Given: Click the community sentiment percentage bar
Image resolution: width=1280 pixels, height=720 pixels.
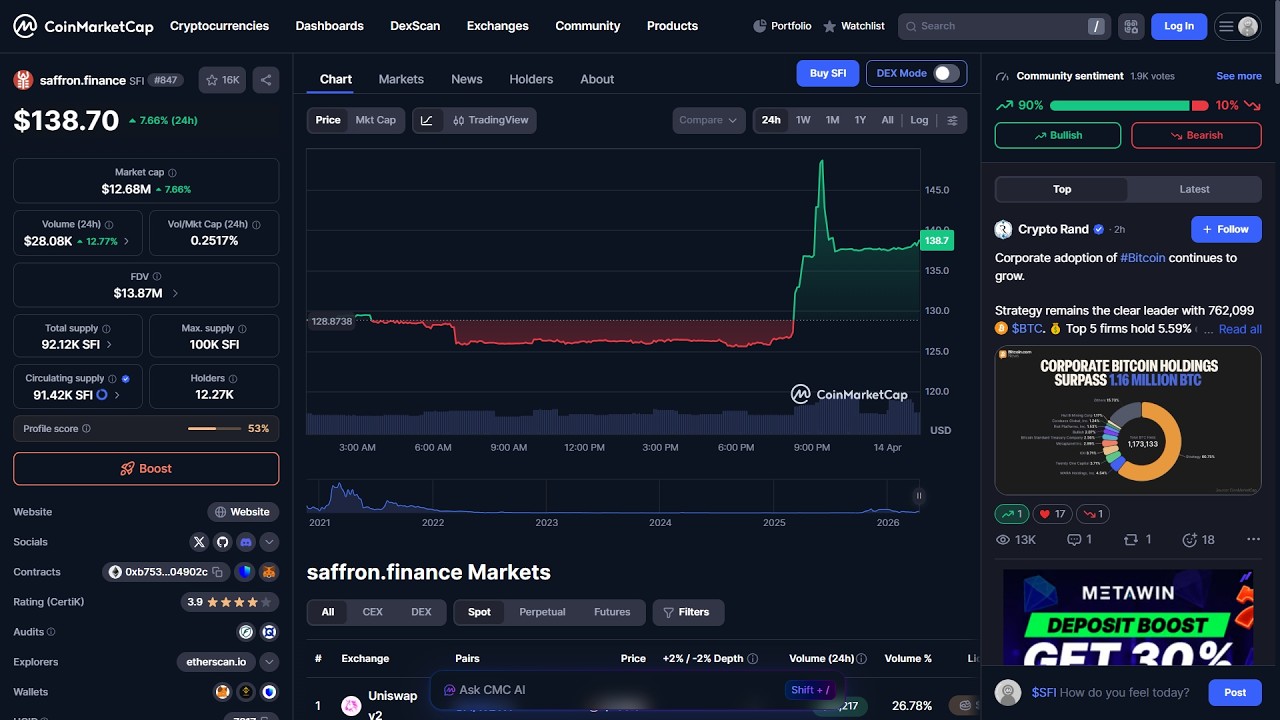Looking at the screenshot, I should click(1129, 105).
